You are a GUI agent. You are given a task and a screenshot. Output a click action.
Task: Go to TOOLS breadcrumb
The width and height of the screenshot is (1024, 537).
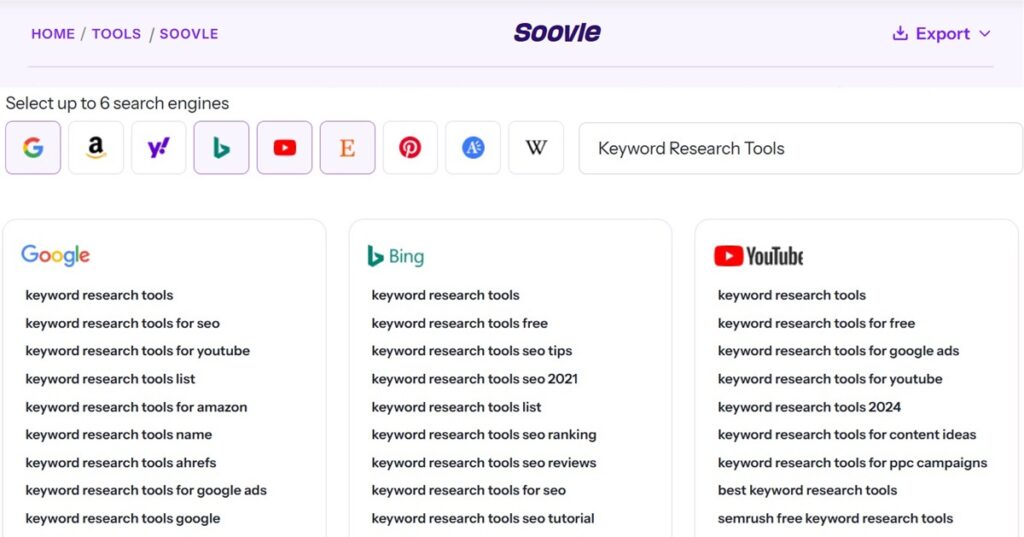point(116,34)
